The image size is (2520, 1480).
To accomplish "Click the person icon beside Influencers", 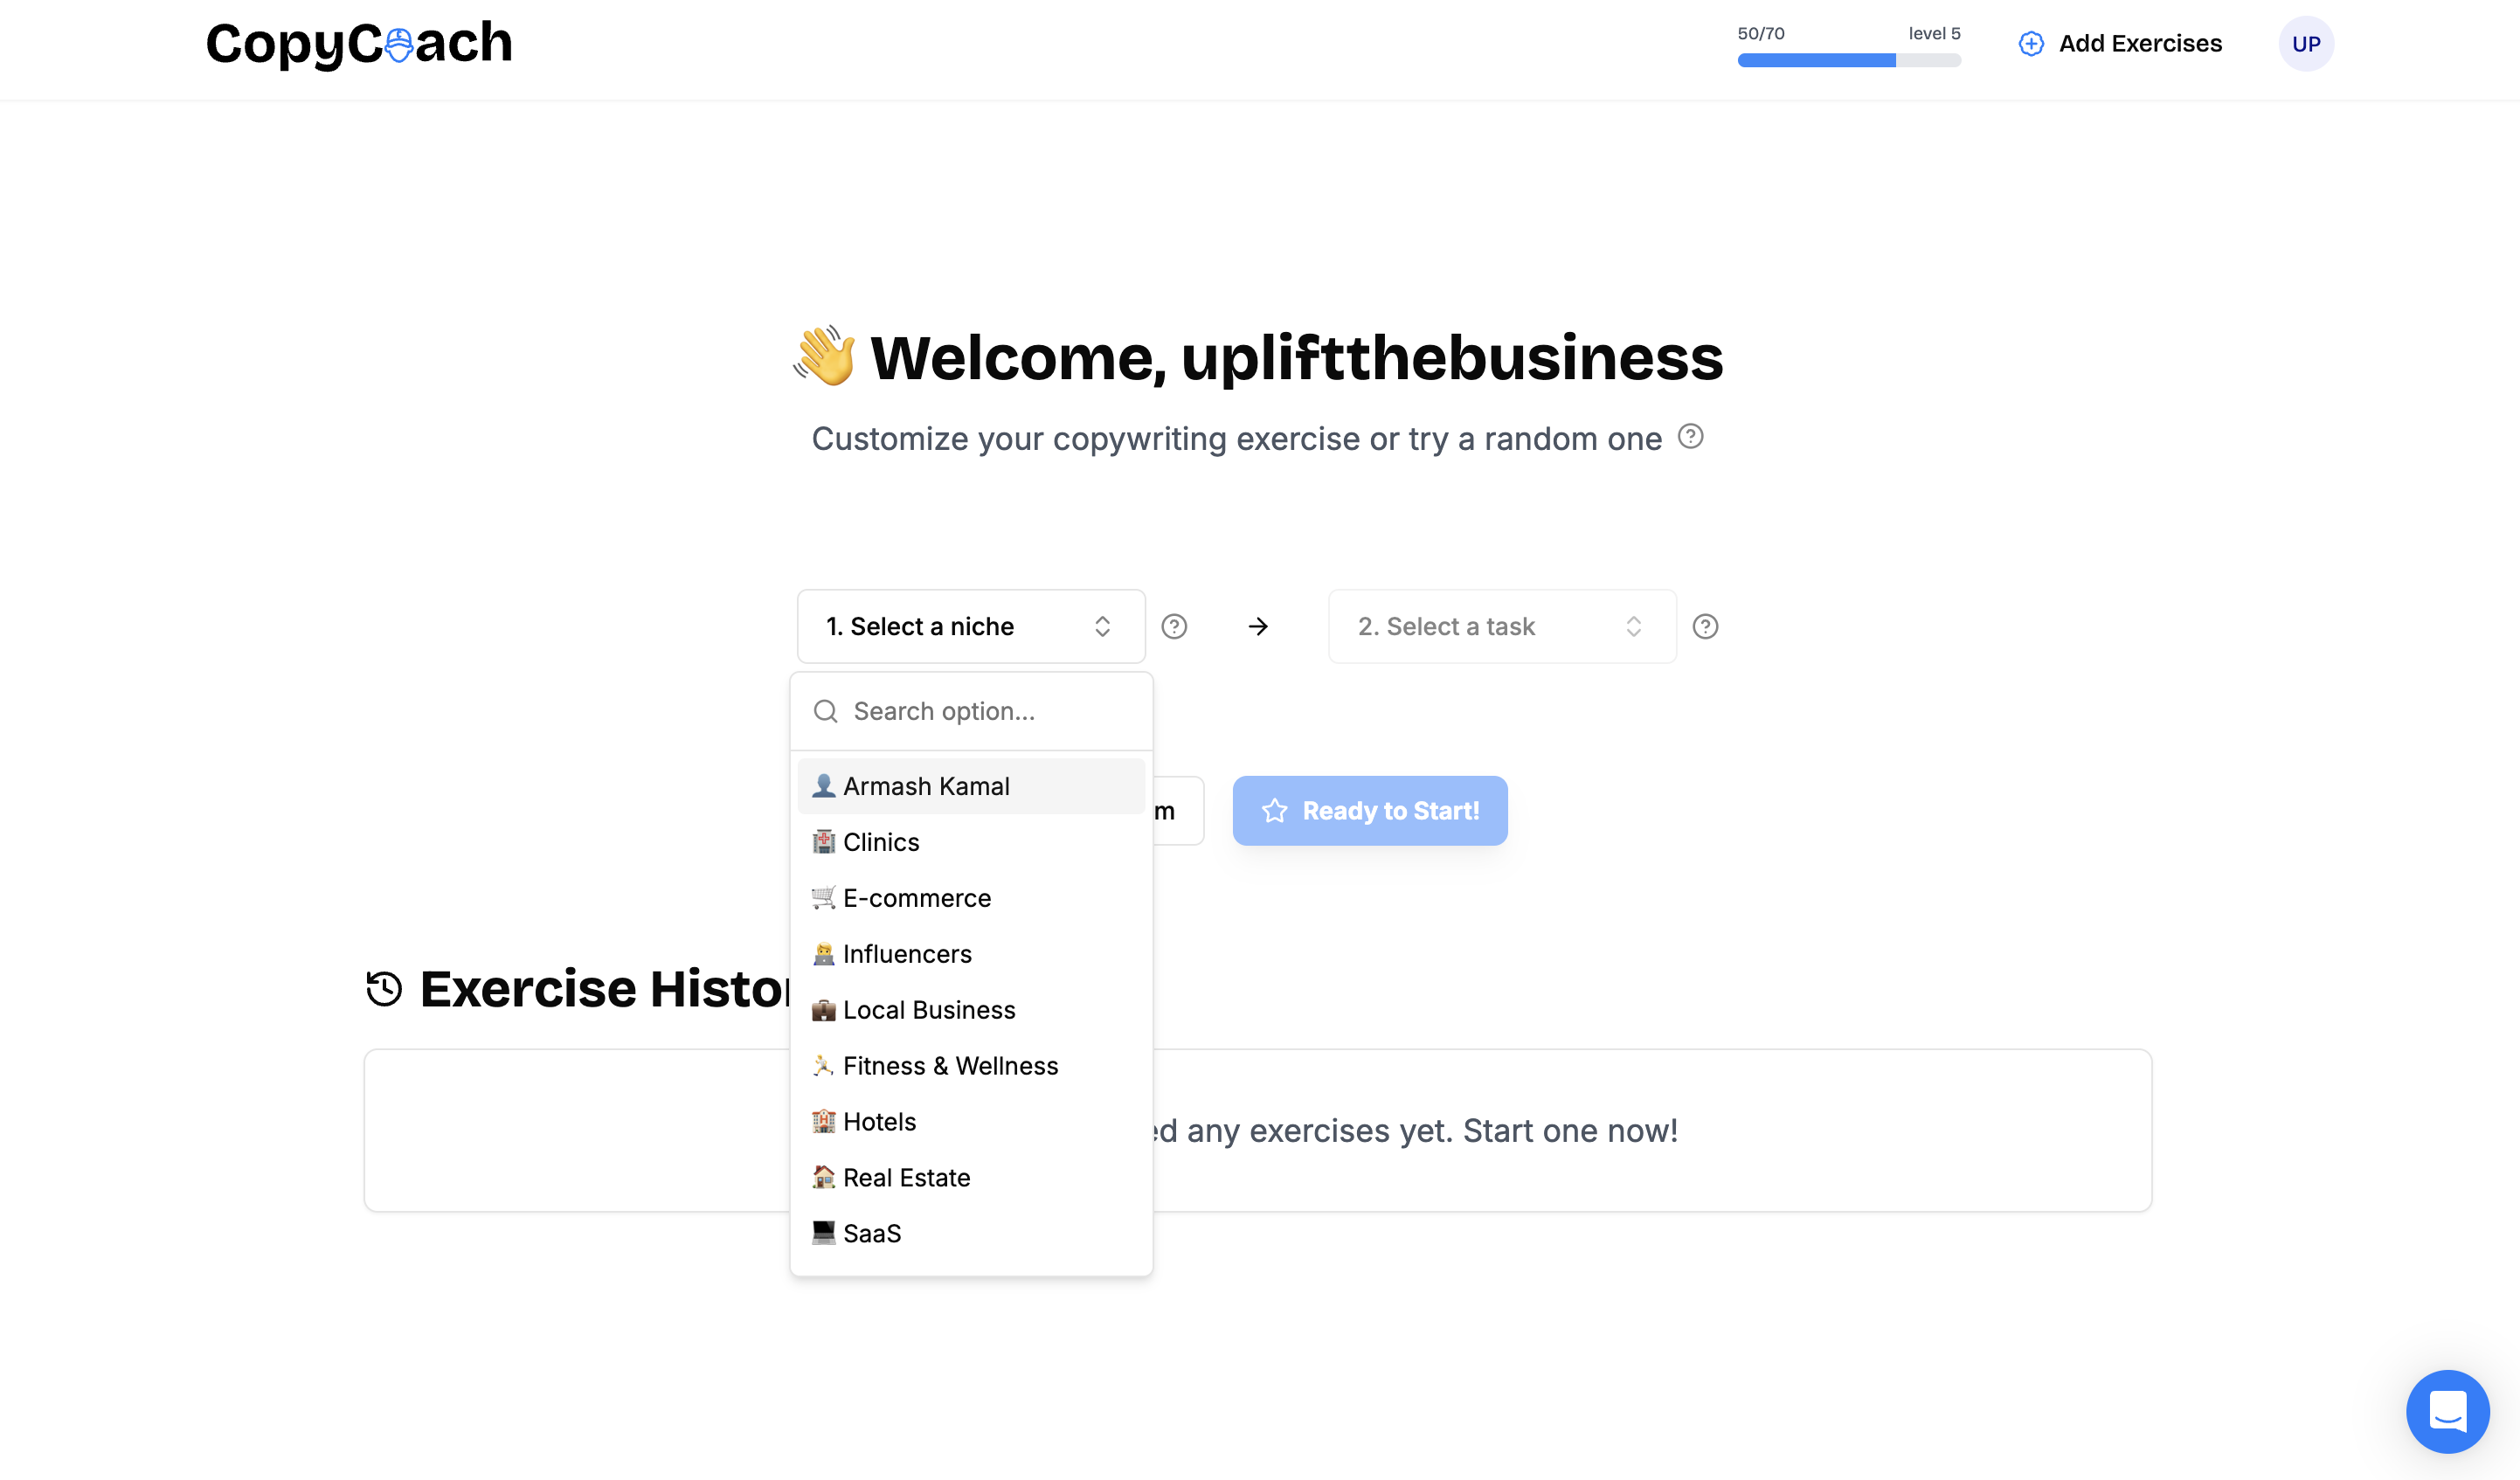I will (x=823, y=954).
